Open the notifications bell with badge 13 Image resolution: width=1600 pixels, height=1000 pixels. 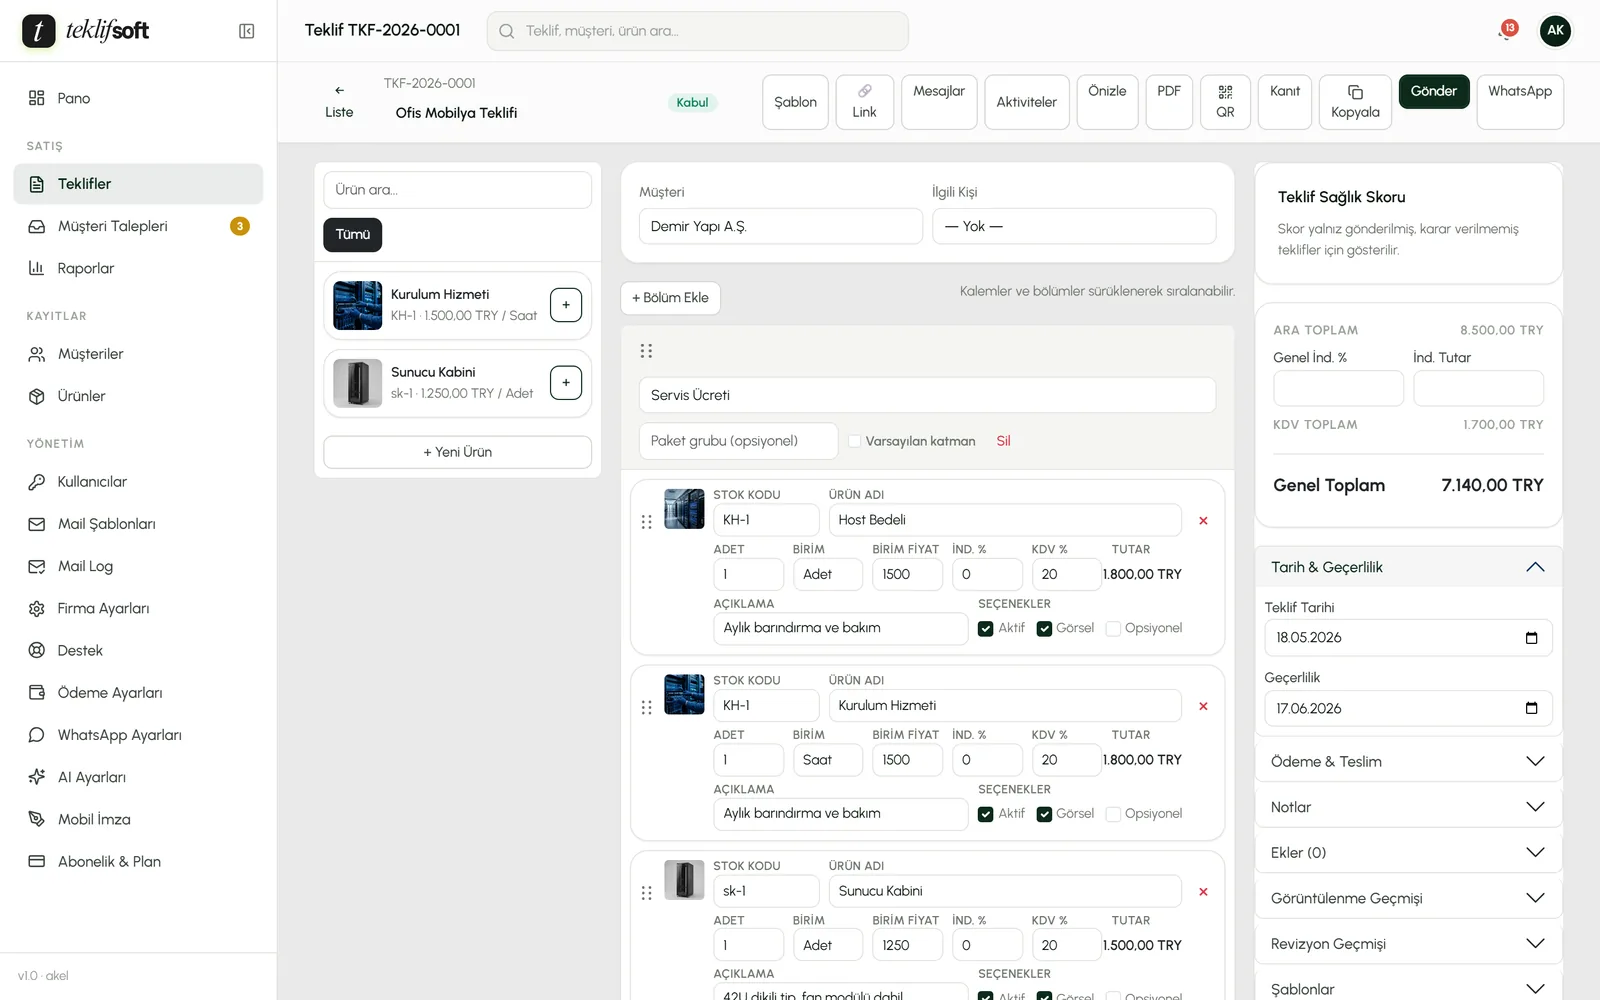click(1507, 30)
